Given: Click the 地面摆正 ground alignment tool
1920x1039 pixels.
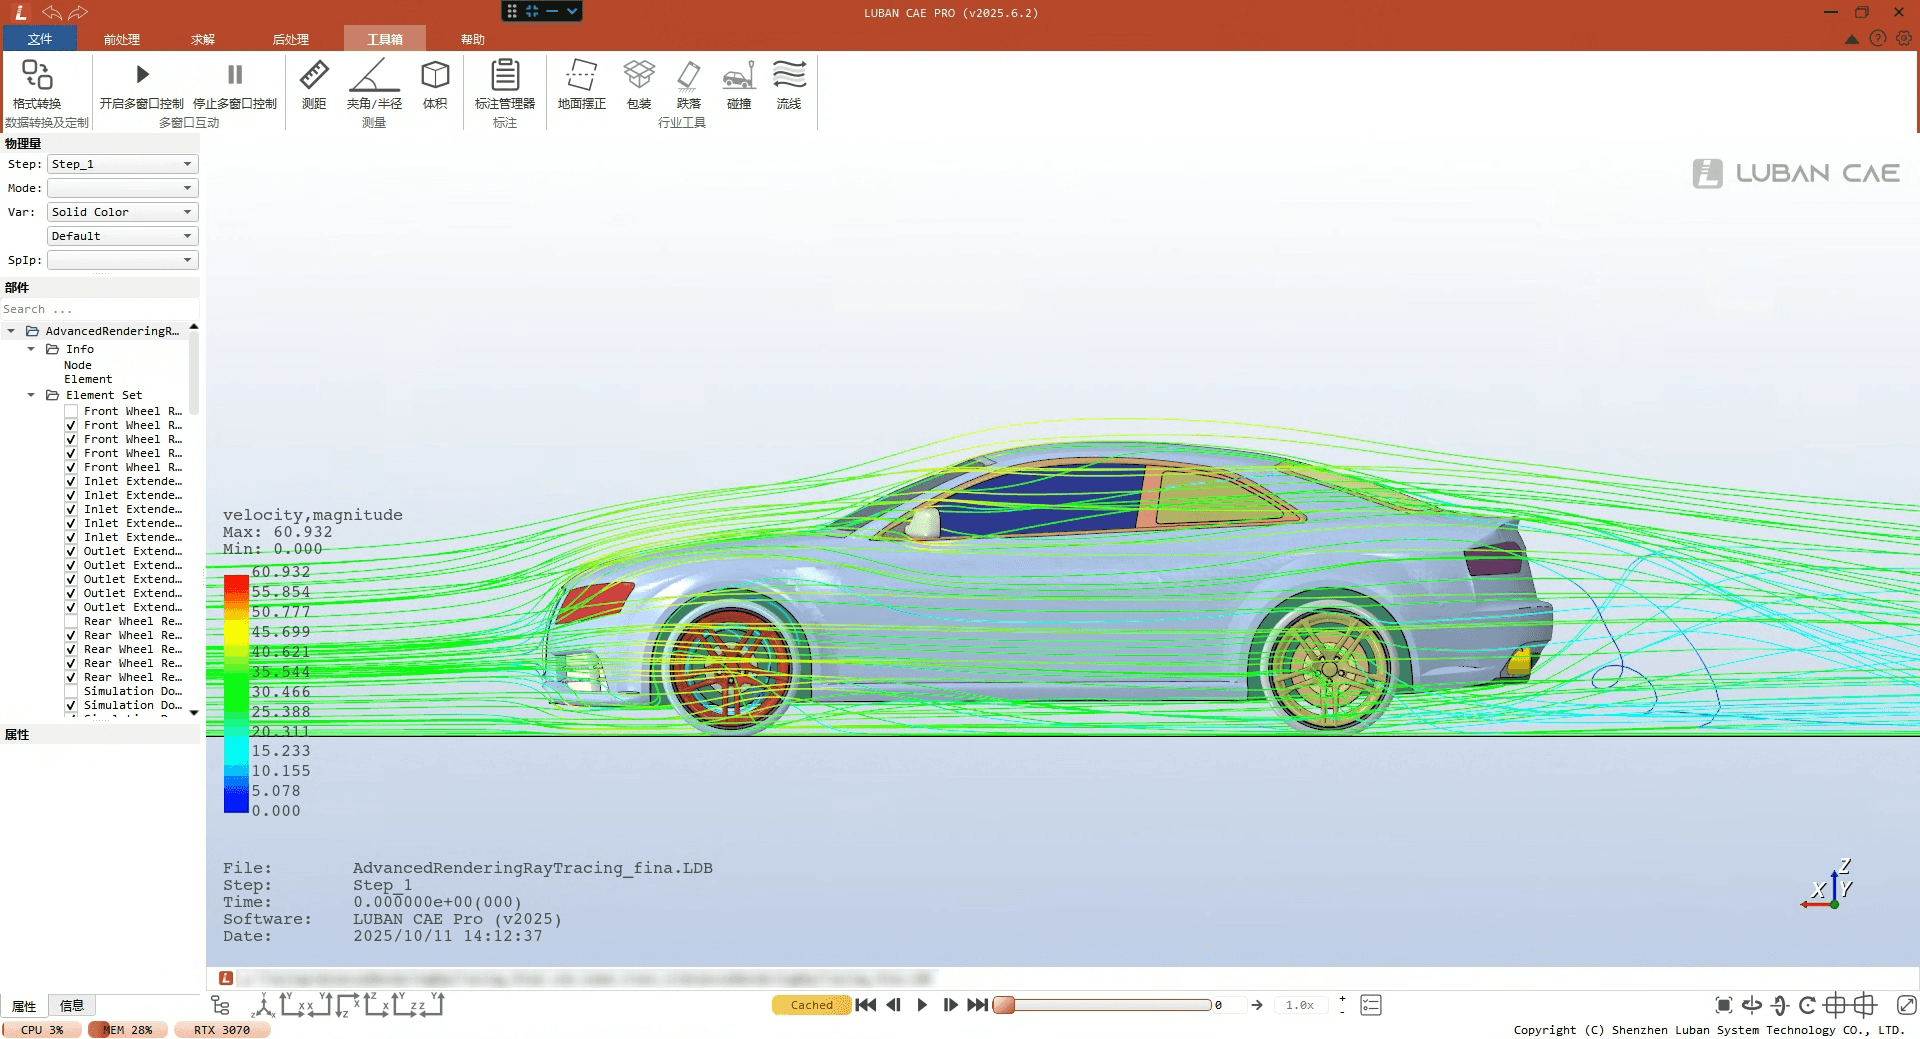Looking at the screenshot, I should click(581, 84).
